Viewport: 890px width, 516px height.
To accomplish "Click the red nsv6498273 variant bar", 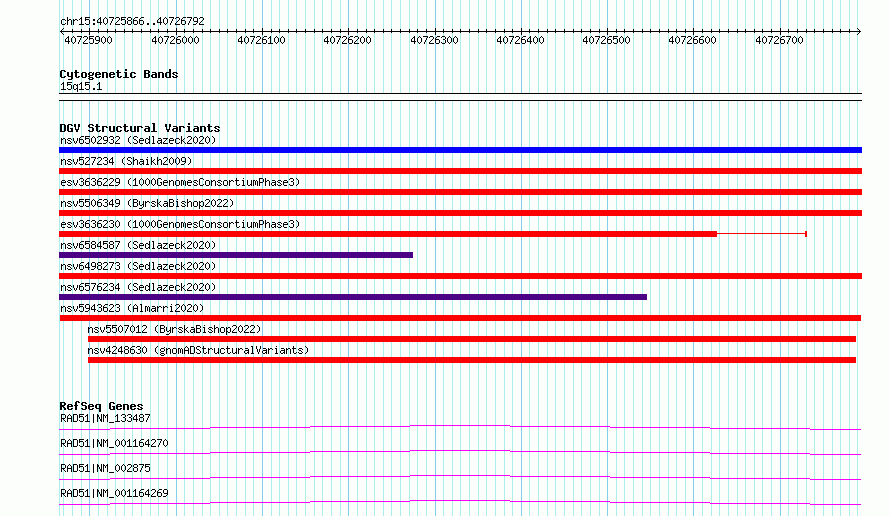I will 460,276.
